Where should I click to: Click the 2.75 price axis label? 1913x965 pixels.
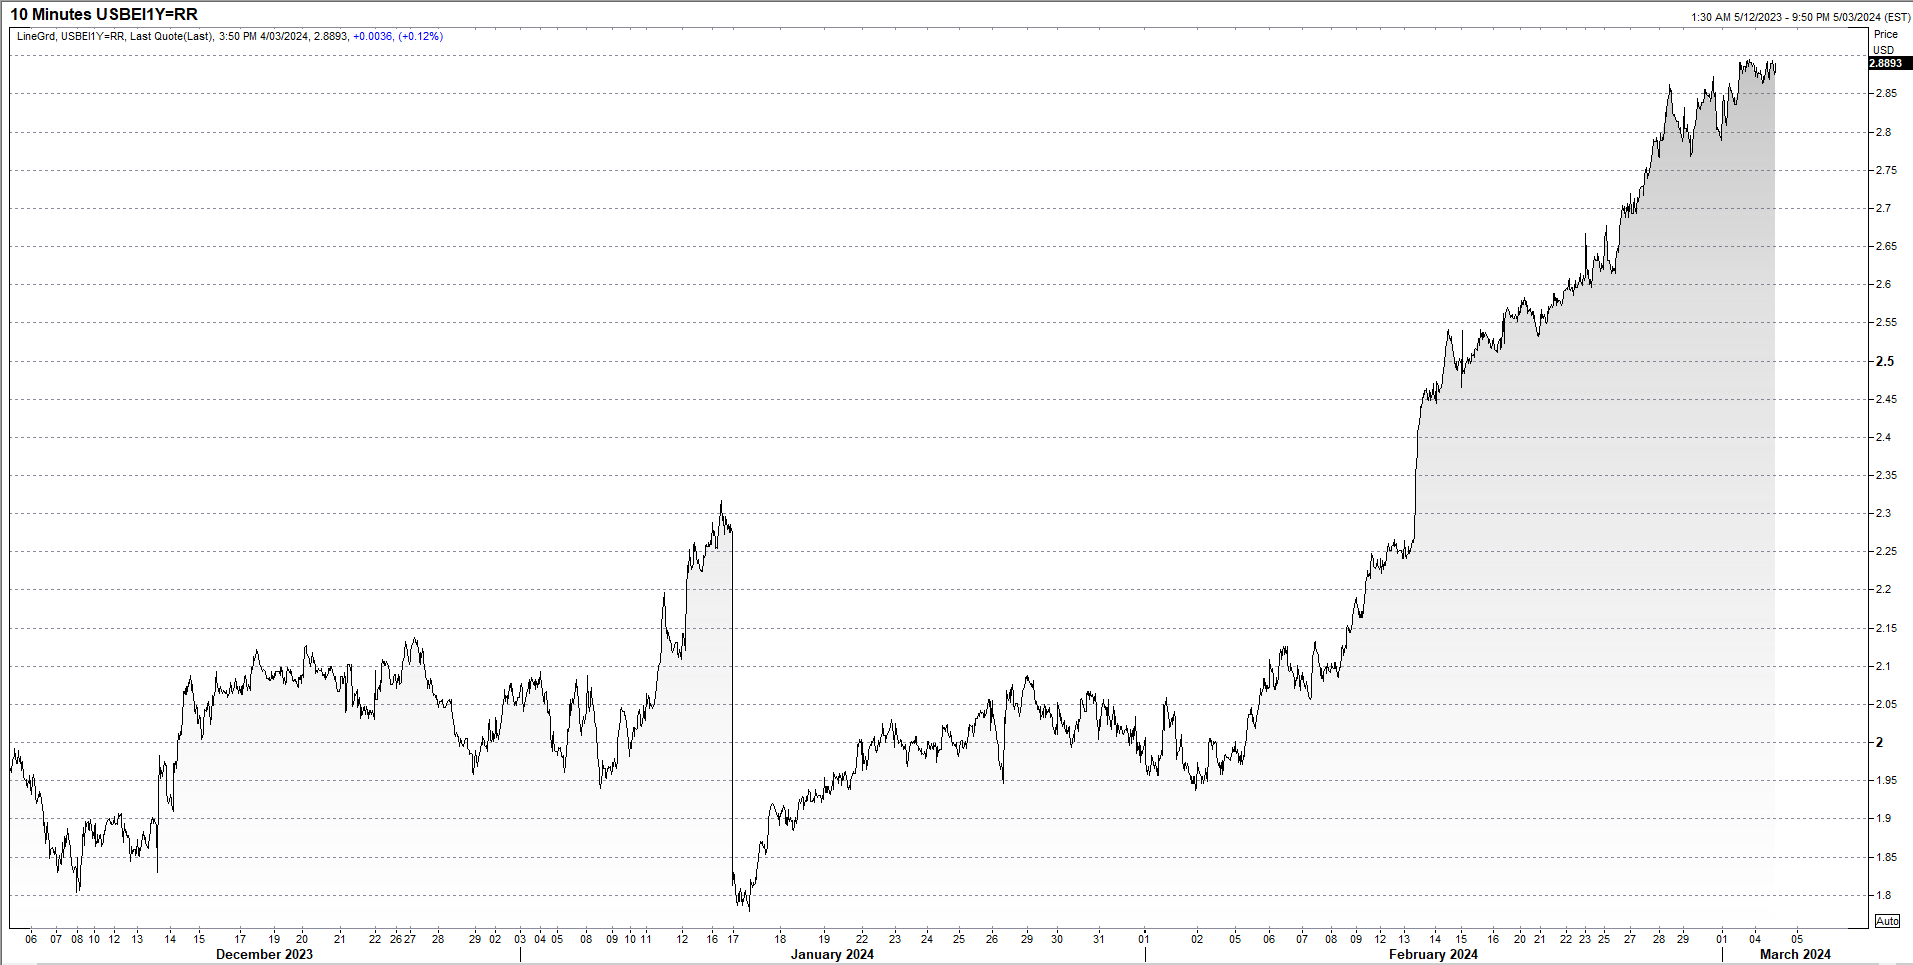coord(1886,170)
